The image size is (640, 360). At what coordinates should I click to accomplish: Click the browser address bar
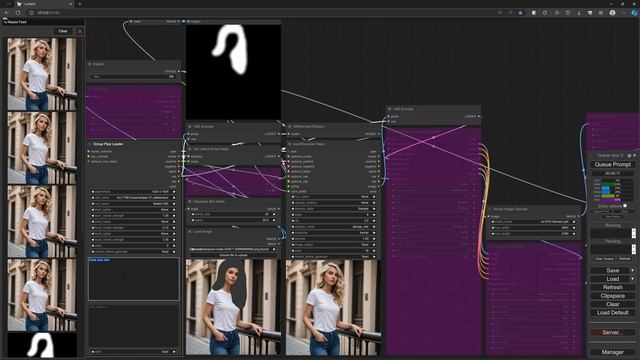[261, 13]
